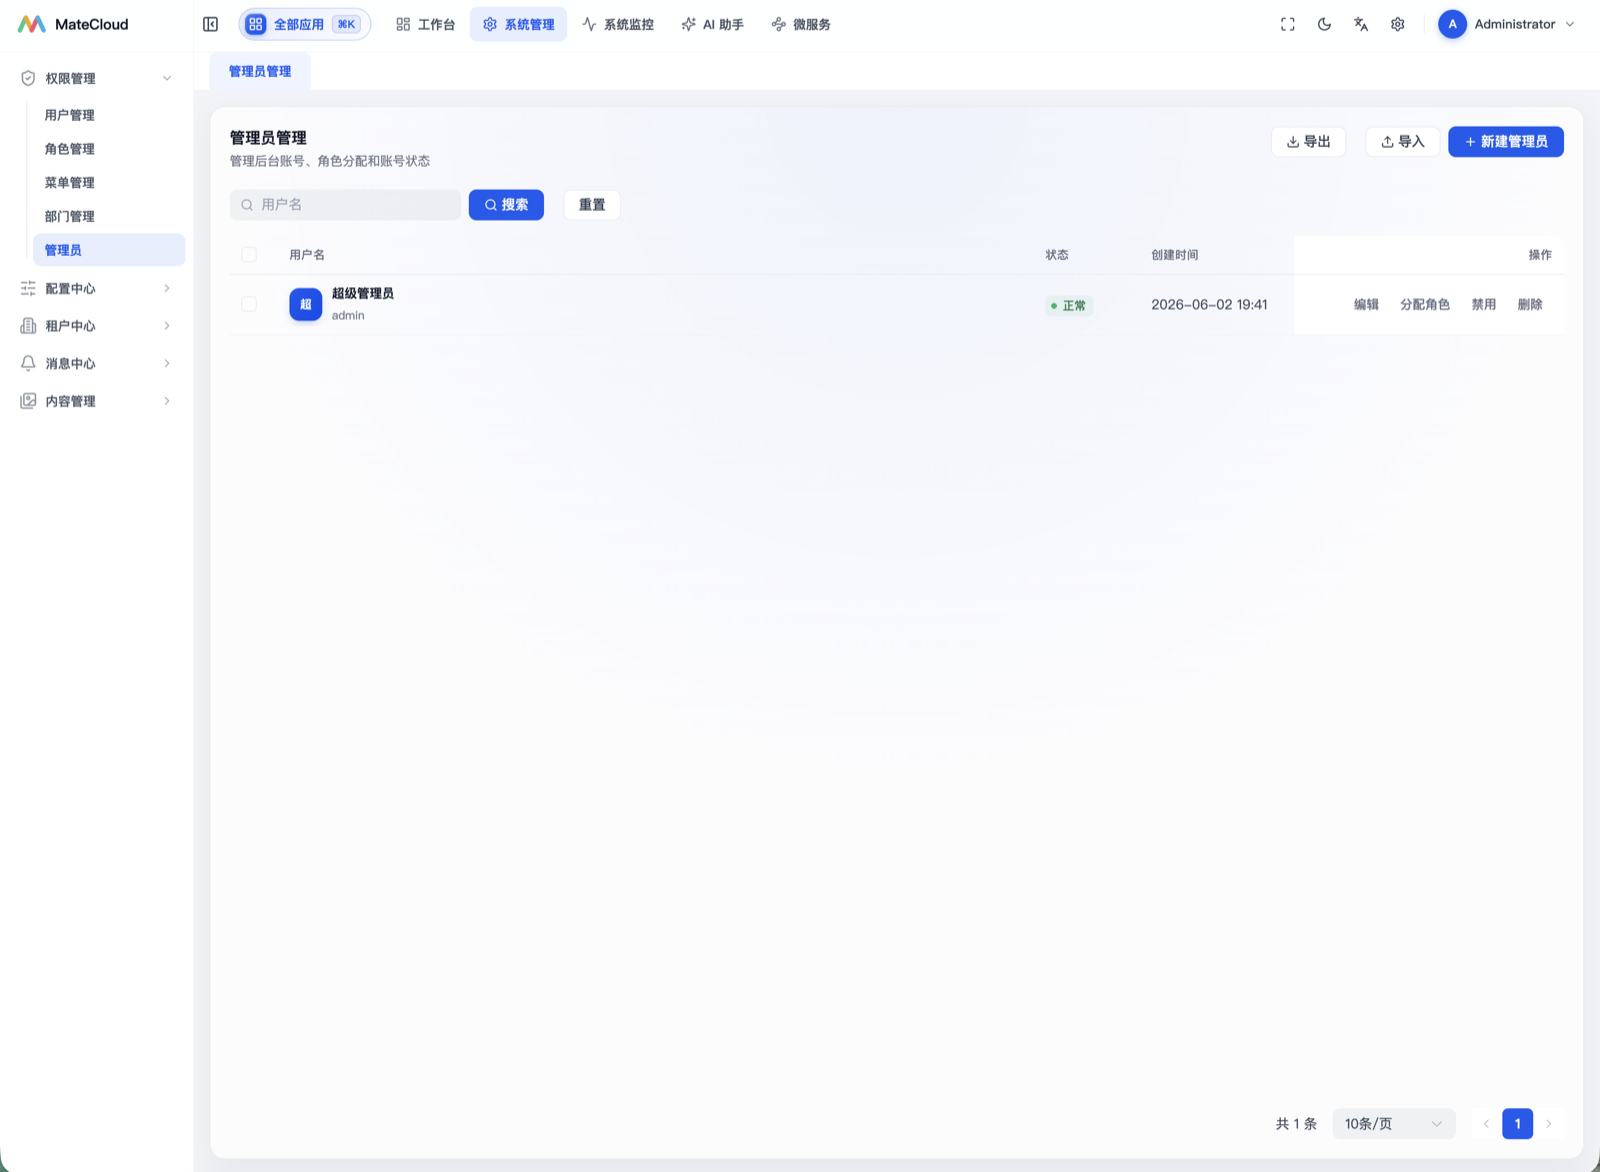Screen dimensions: 1600x1172
Task: Click the 导出 export button
Action: coord(1308,142)
